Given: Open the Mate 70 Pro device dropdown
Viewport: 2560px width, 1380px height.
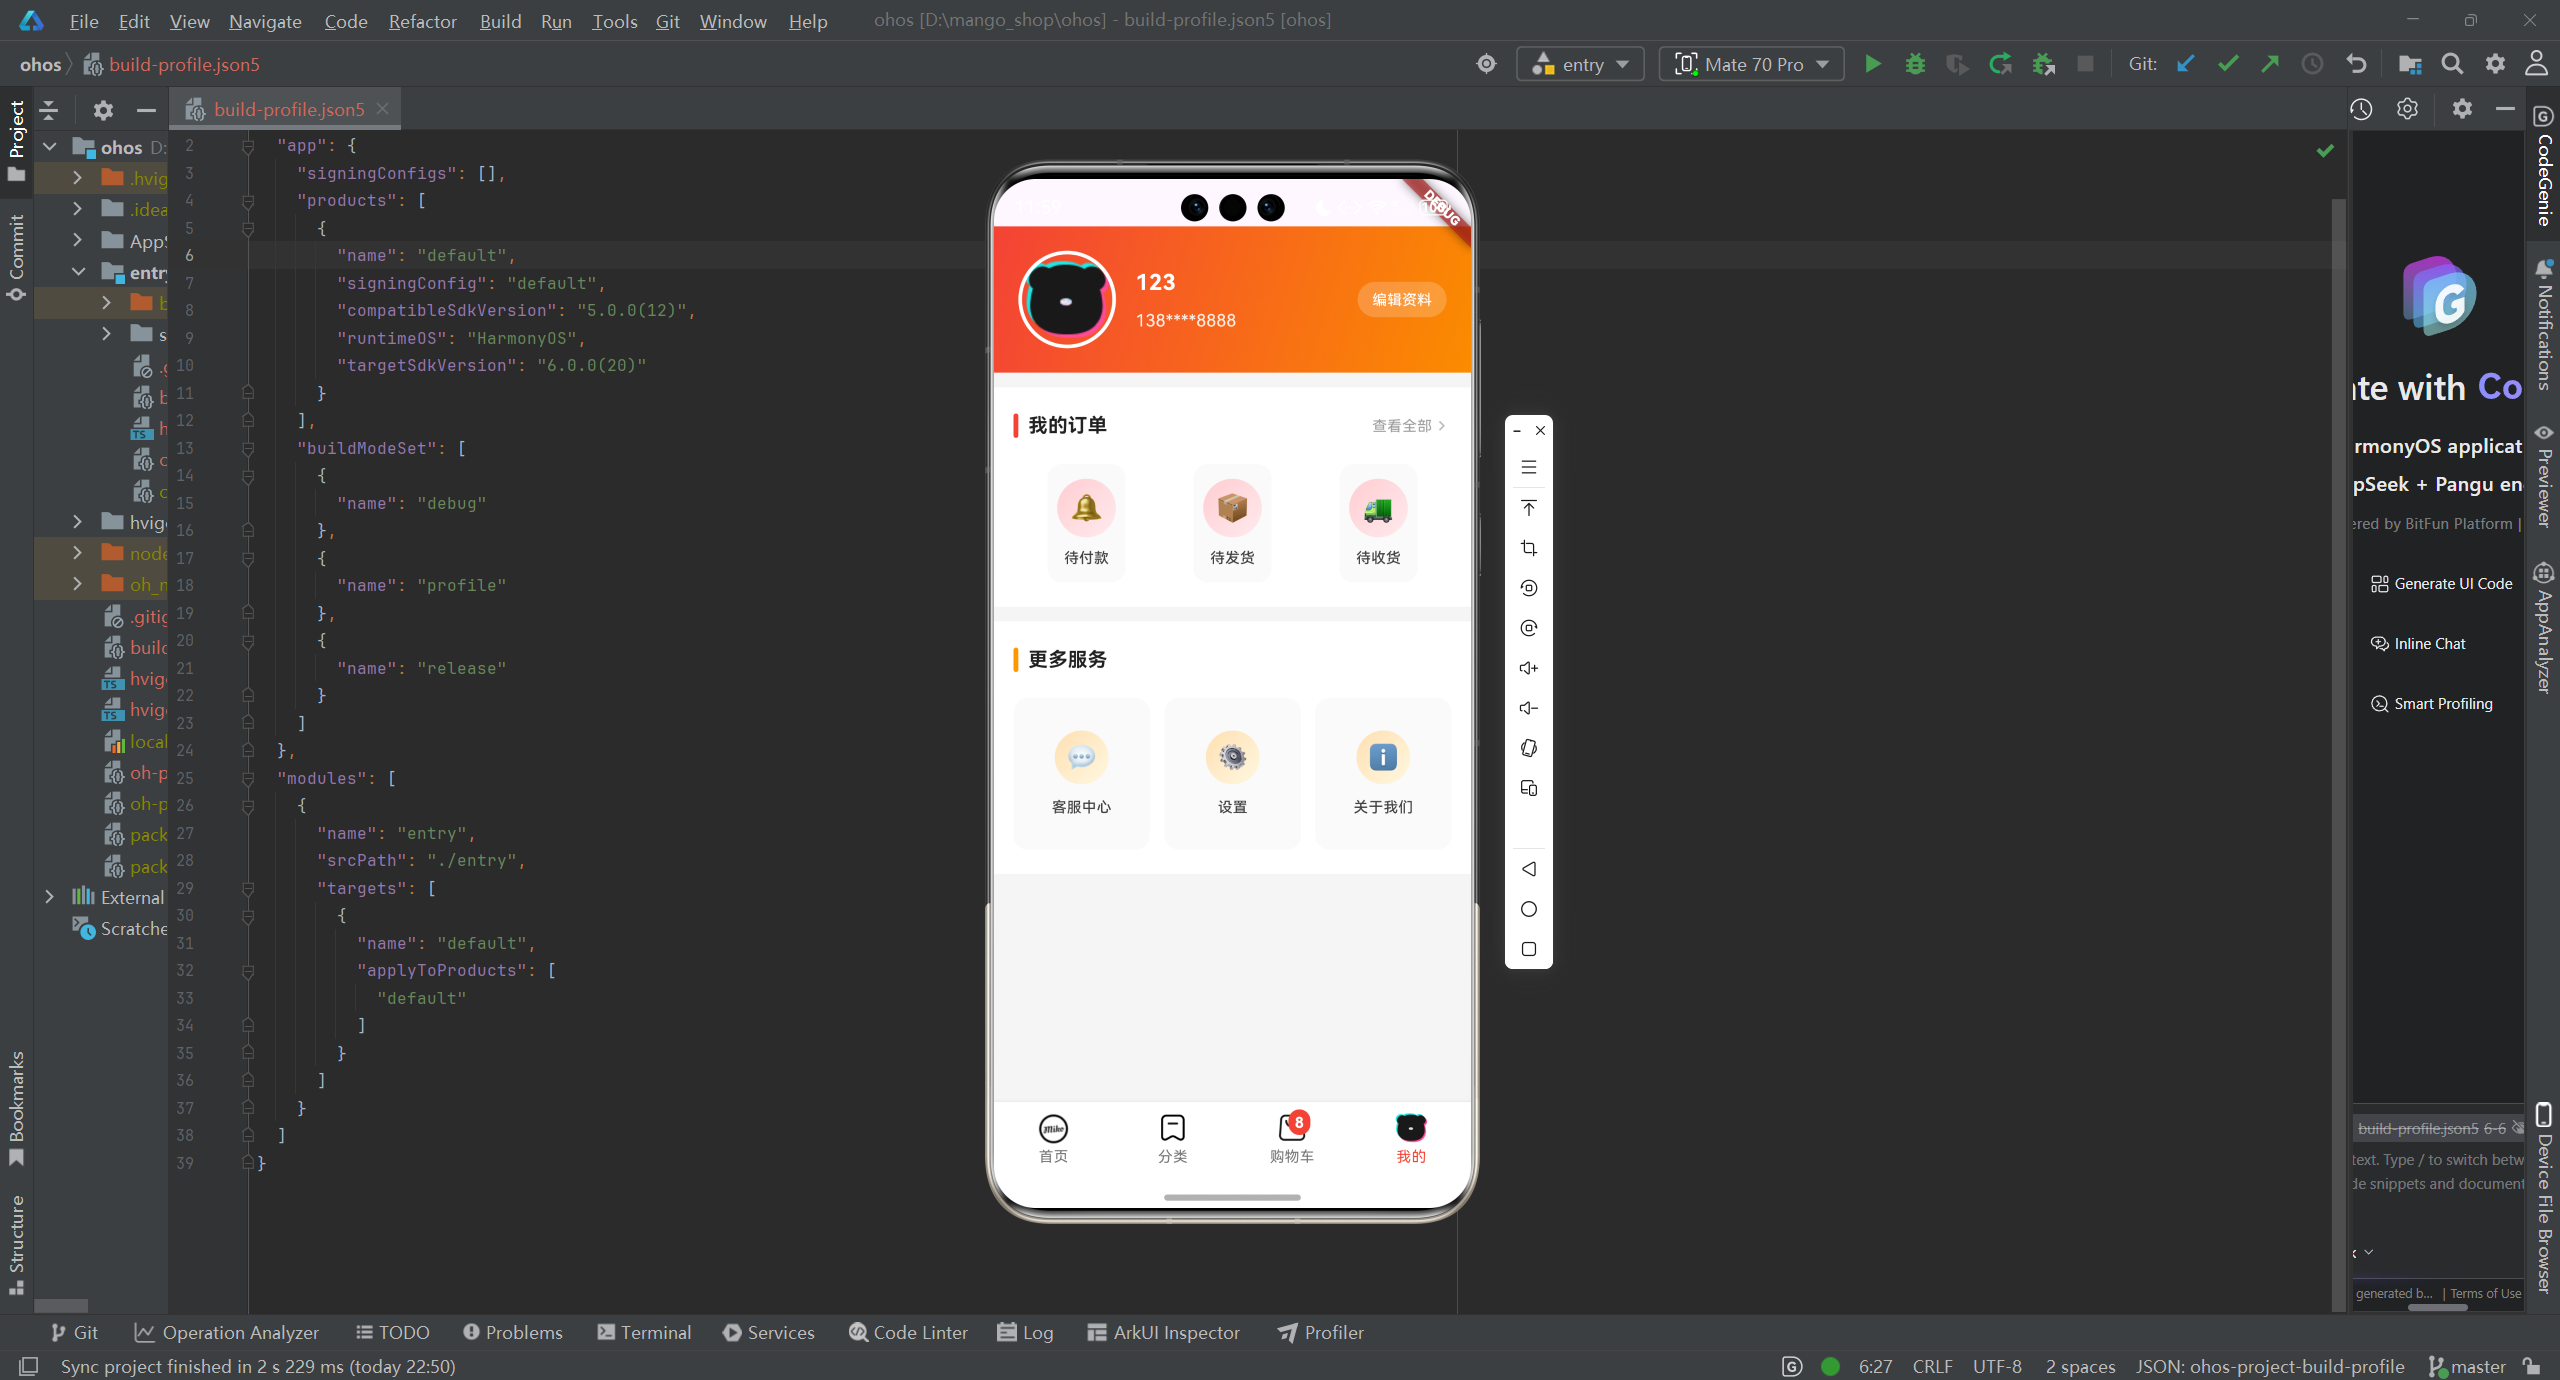Looking at the screenshot, I should pyautogui.click(x=1752, y=64).
